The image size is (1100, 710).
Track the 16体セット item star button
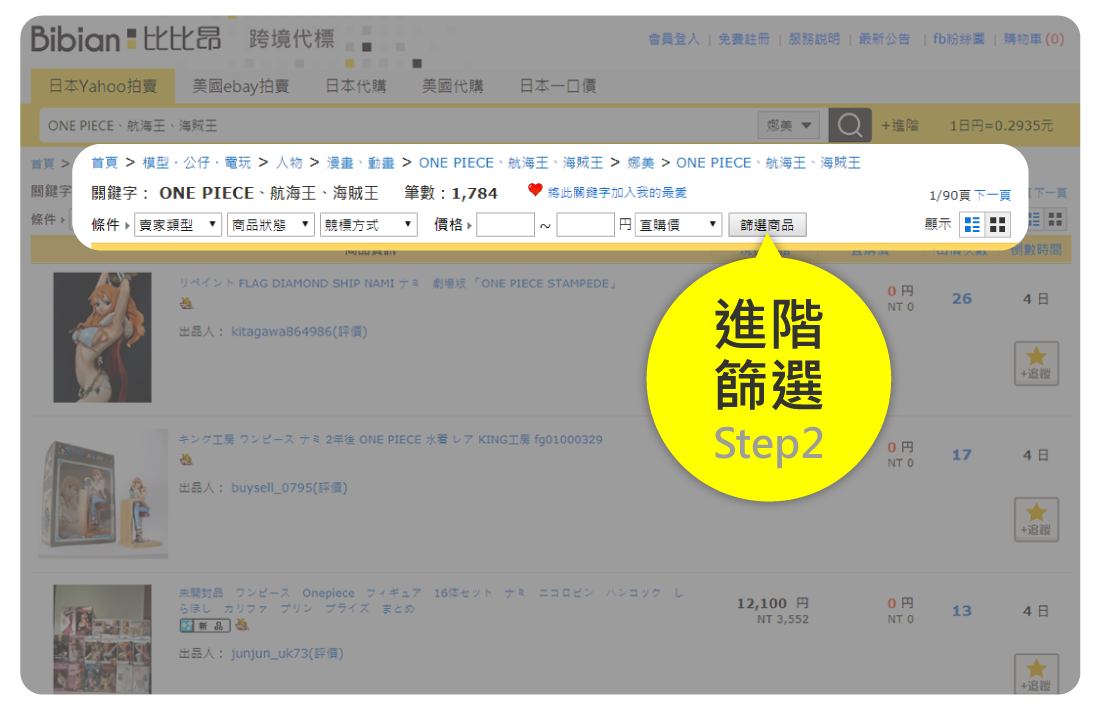[x=1036, y=673]
